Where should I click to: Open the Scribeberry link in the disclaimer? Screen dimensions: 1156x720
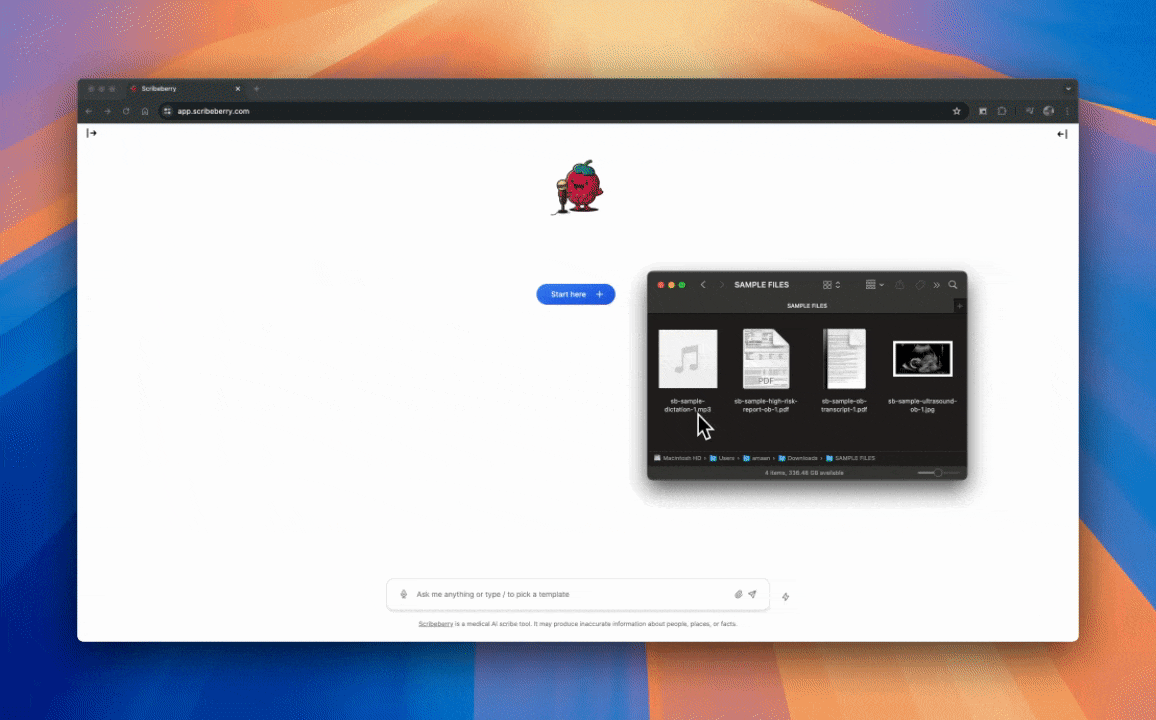436,623
